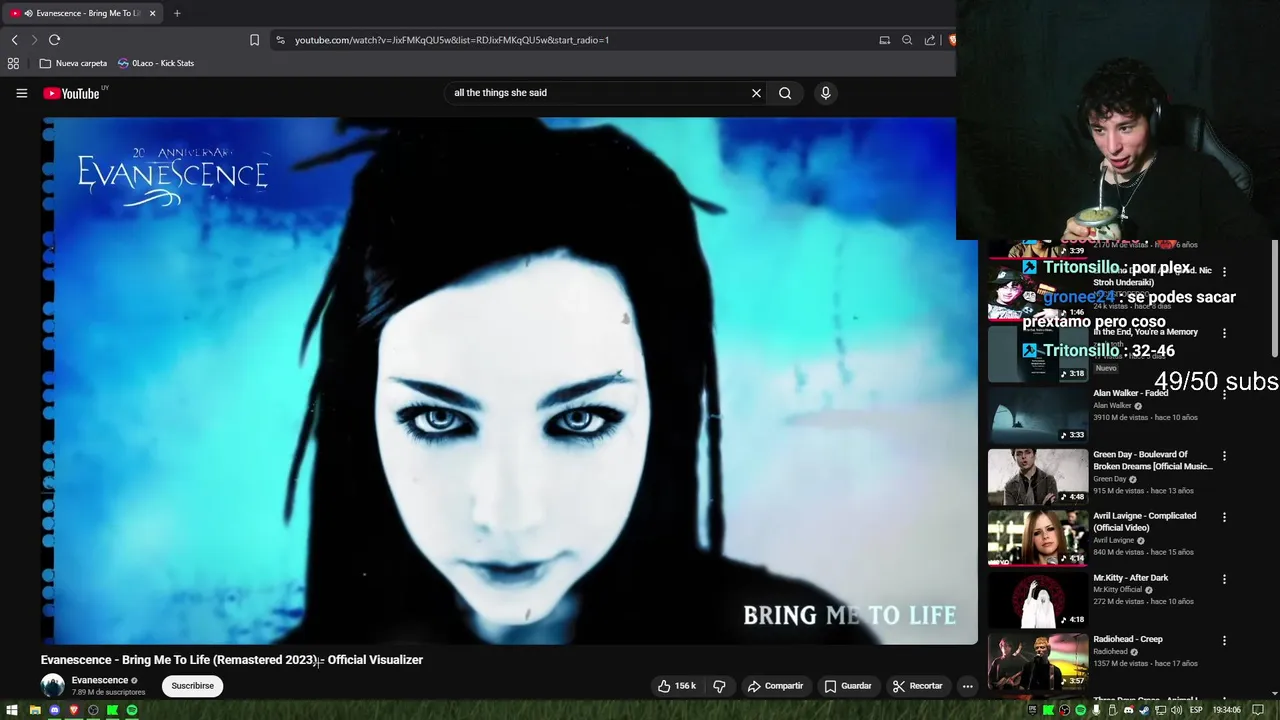
Task: Open the zoom magnifier icon in the address bar
Action: tap(907, 40)
